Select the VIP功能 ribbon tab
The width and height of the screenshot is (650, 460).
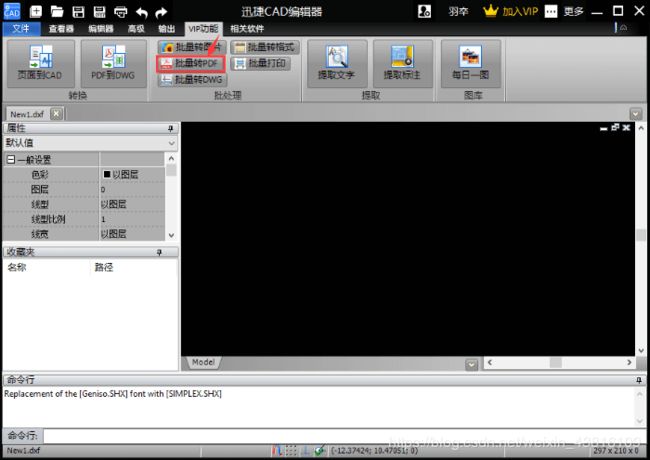[204, 29]
